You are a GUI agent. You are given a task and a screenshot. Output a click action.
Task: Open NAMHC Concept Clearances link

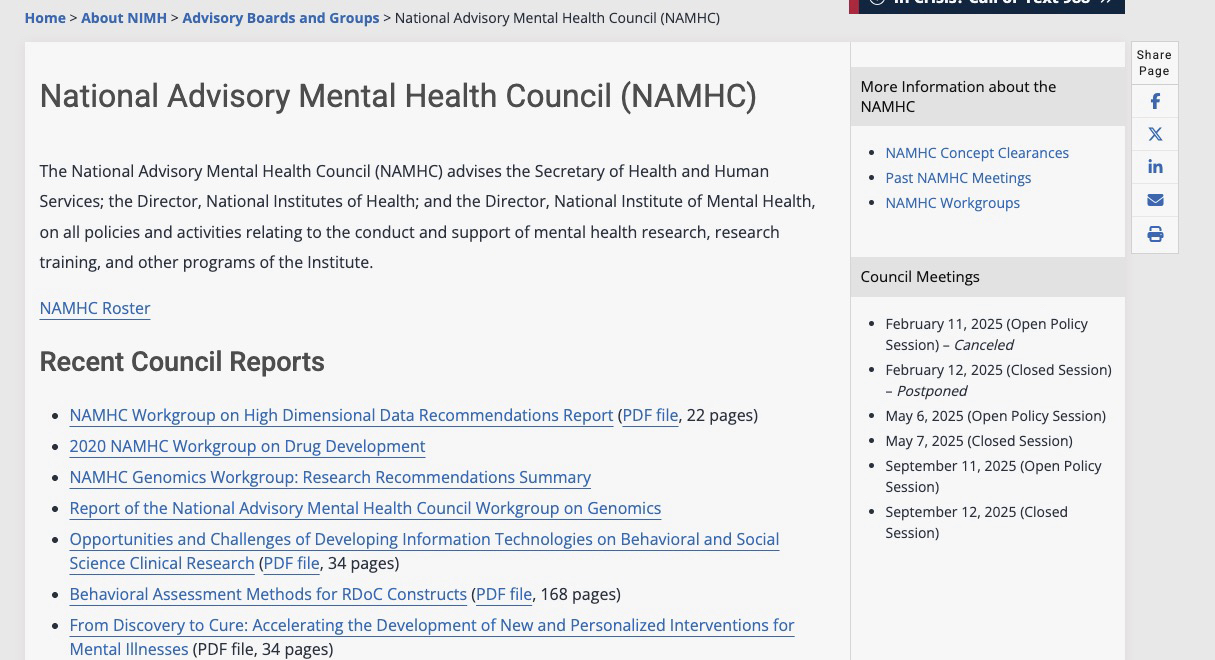tap(977, 153)
